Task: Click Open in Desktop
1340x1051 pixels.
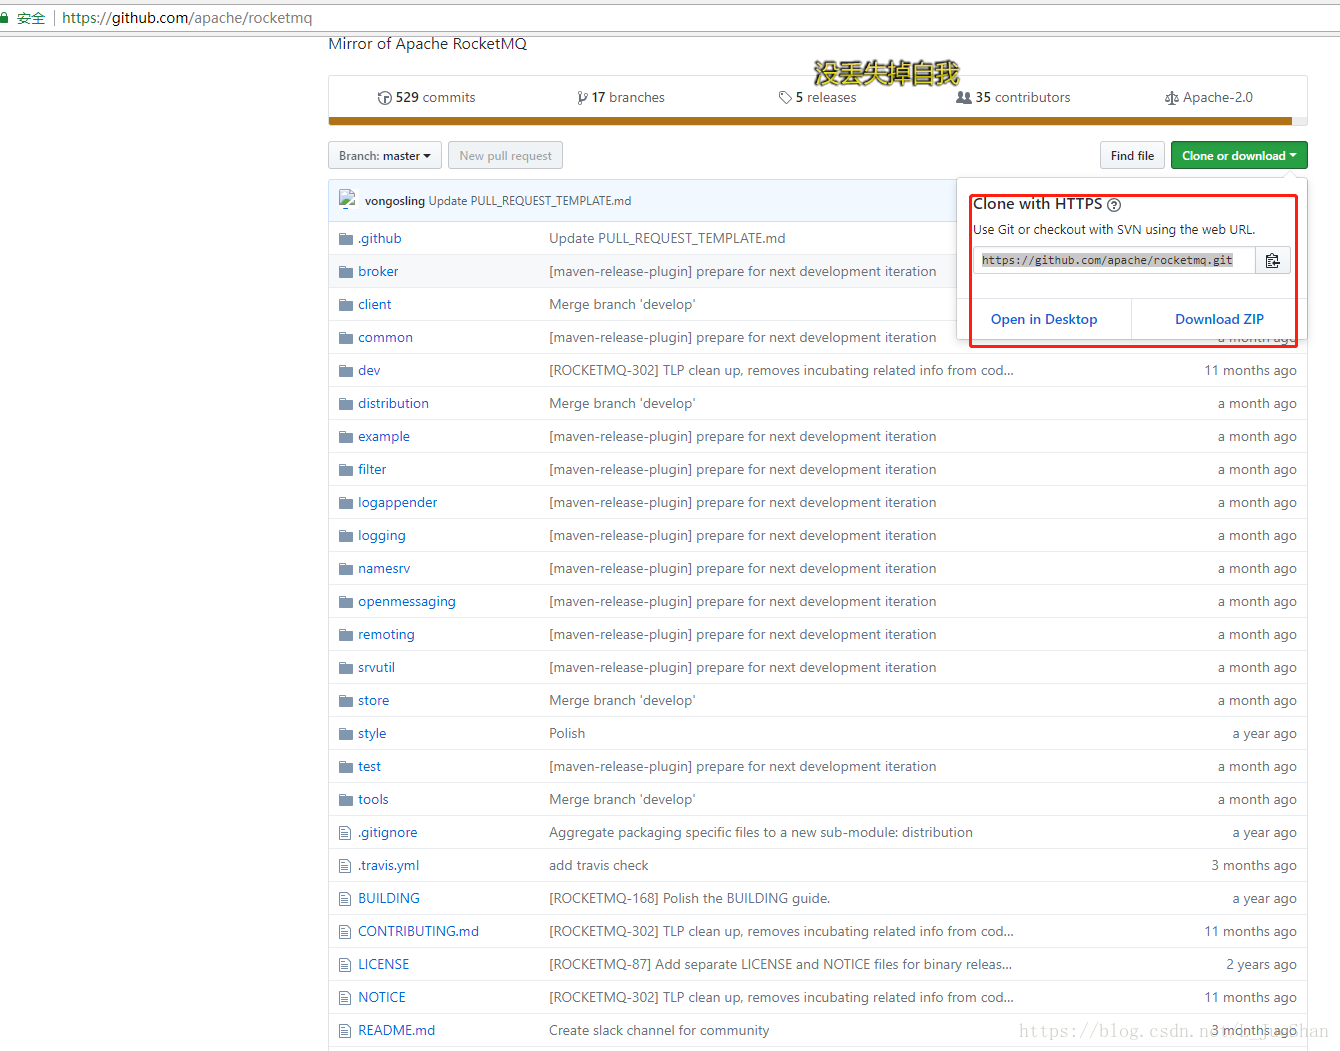Action: point(1044,320)
